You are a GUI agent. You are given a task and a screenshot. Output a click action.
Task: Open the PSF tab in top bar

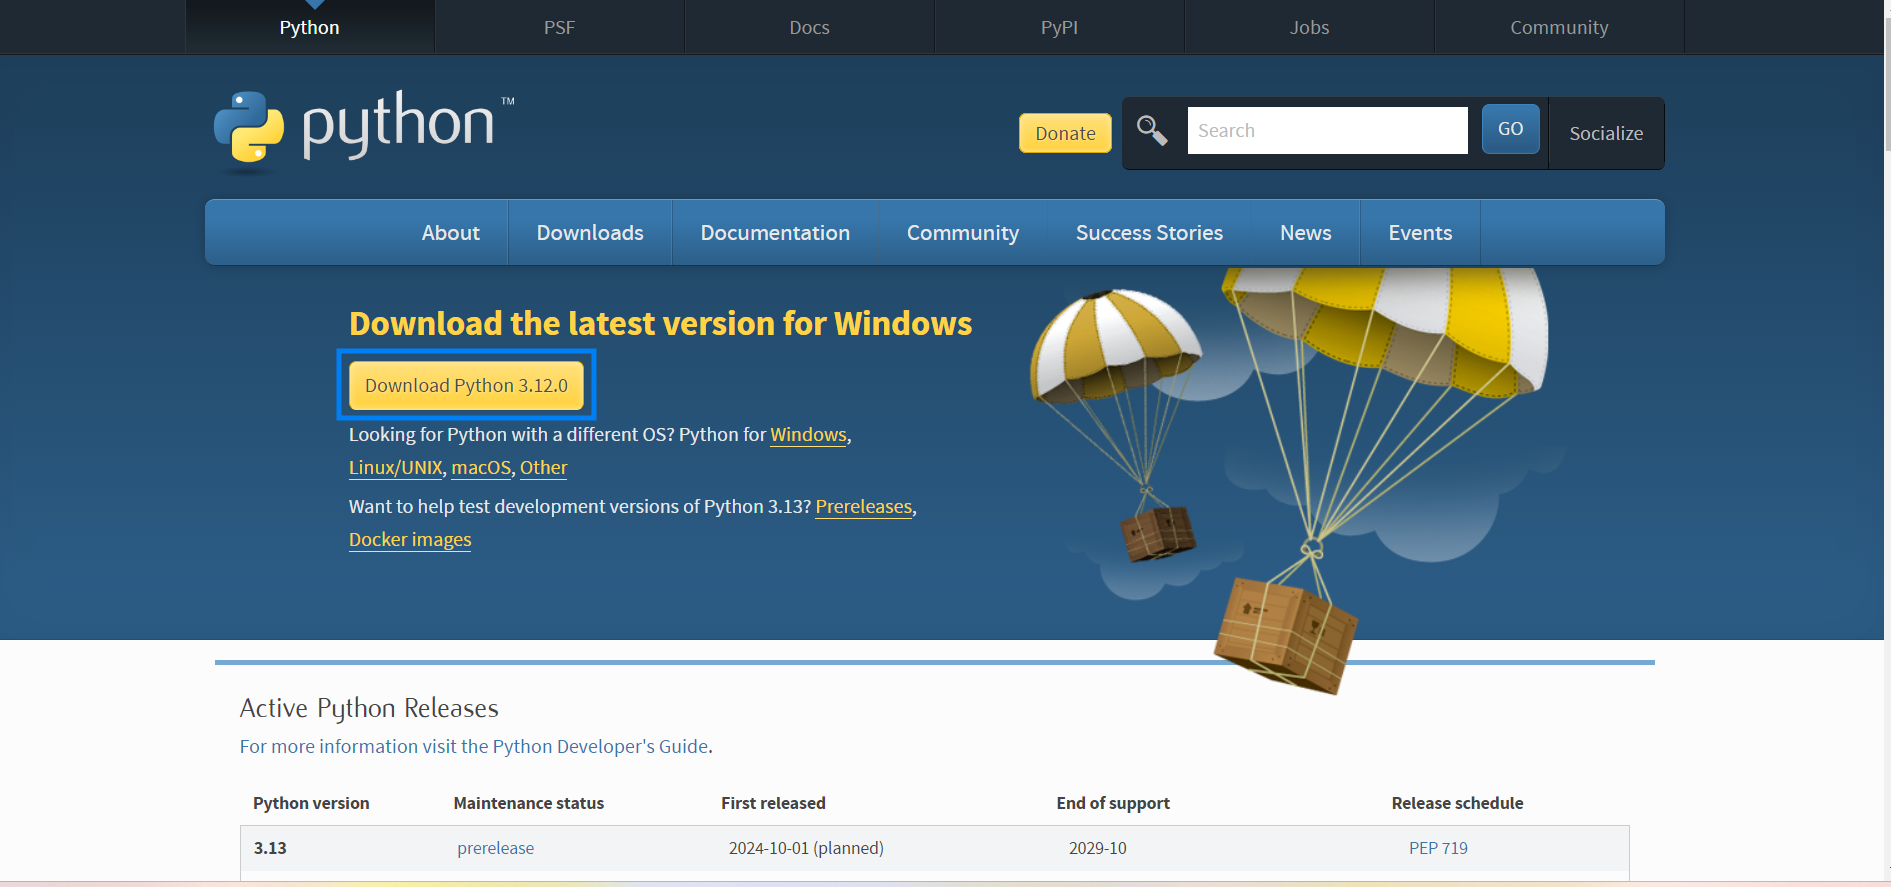pyautogui.click(x=559, y=27)
